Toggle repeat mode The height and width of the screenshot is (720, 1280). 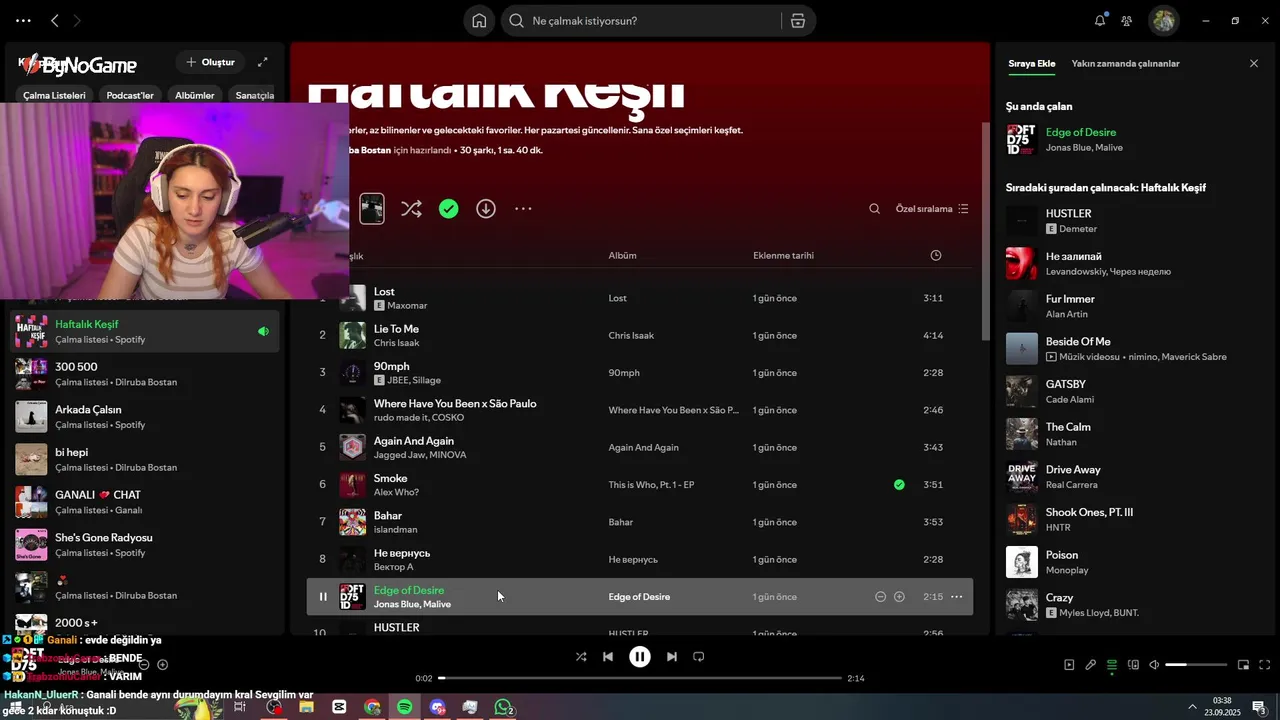click(699, 657)
